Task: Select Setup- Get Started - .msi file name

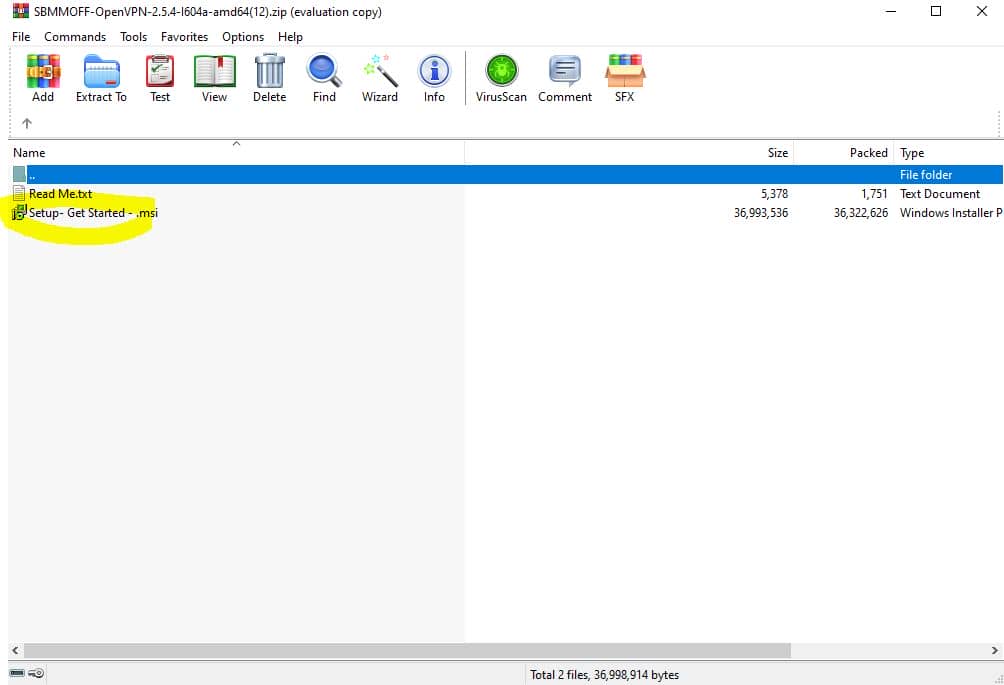Action: (93, 213)
